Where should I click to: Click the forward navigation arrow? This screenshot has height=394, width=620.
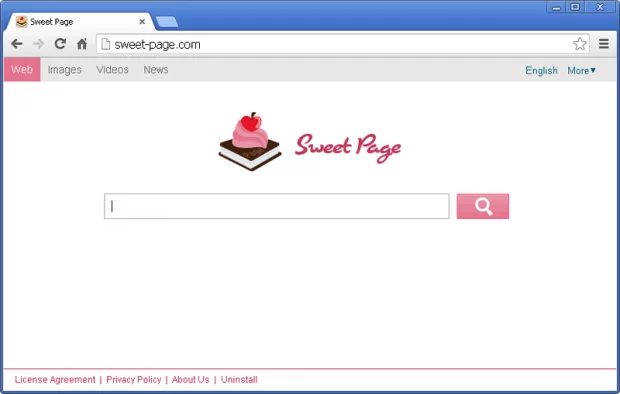pyautogui.click(x=38, y=44)
